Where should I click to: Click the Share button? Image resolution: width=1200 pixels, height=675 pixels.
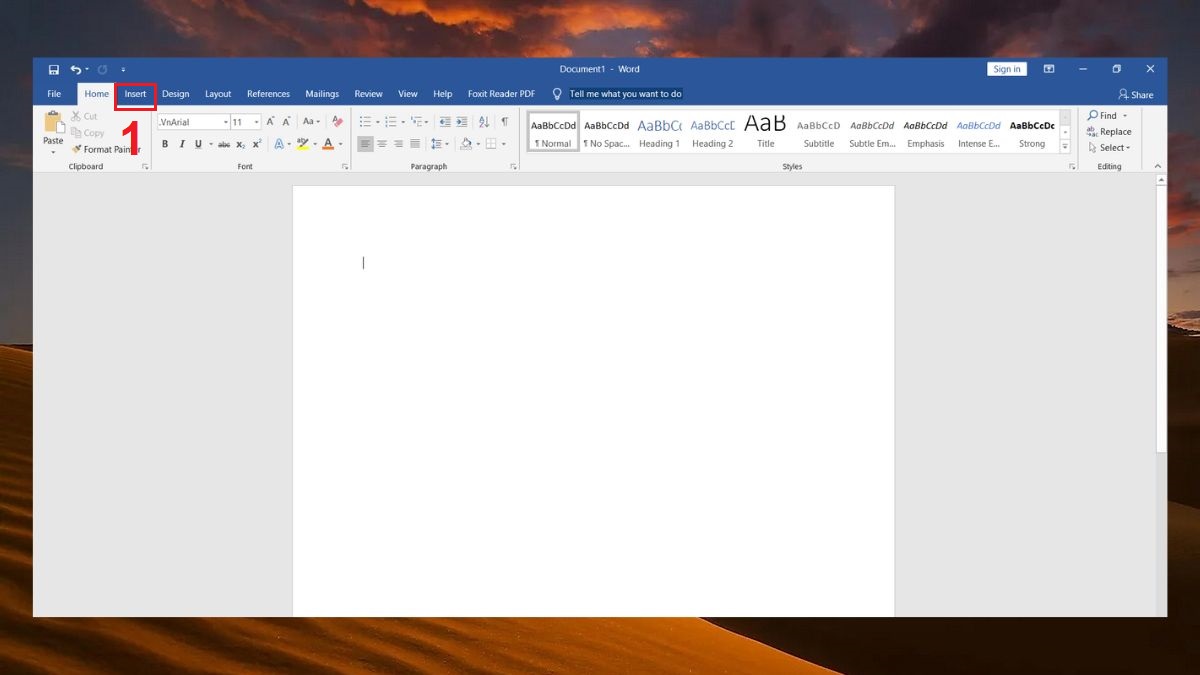(1136, 95)
